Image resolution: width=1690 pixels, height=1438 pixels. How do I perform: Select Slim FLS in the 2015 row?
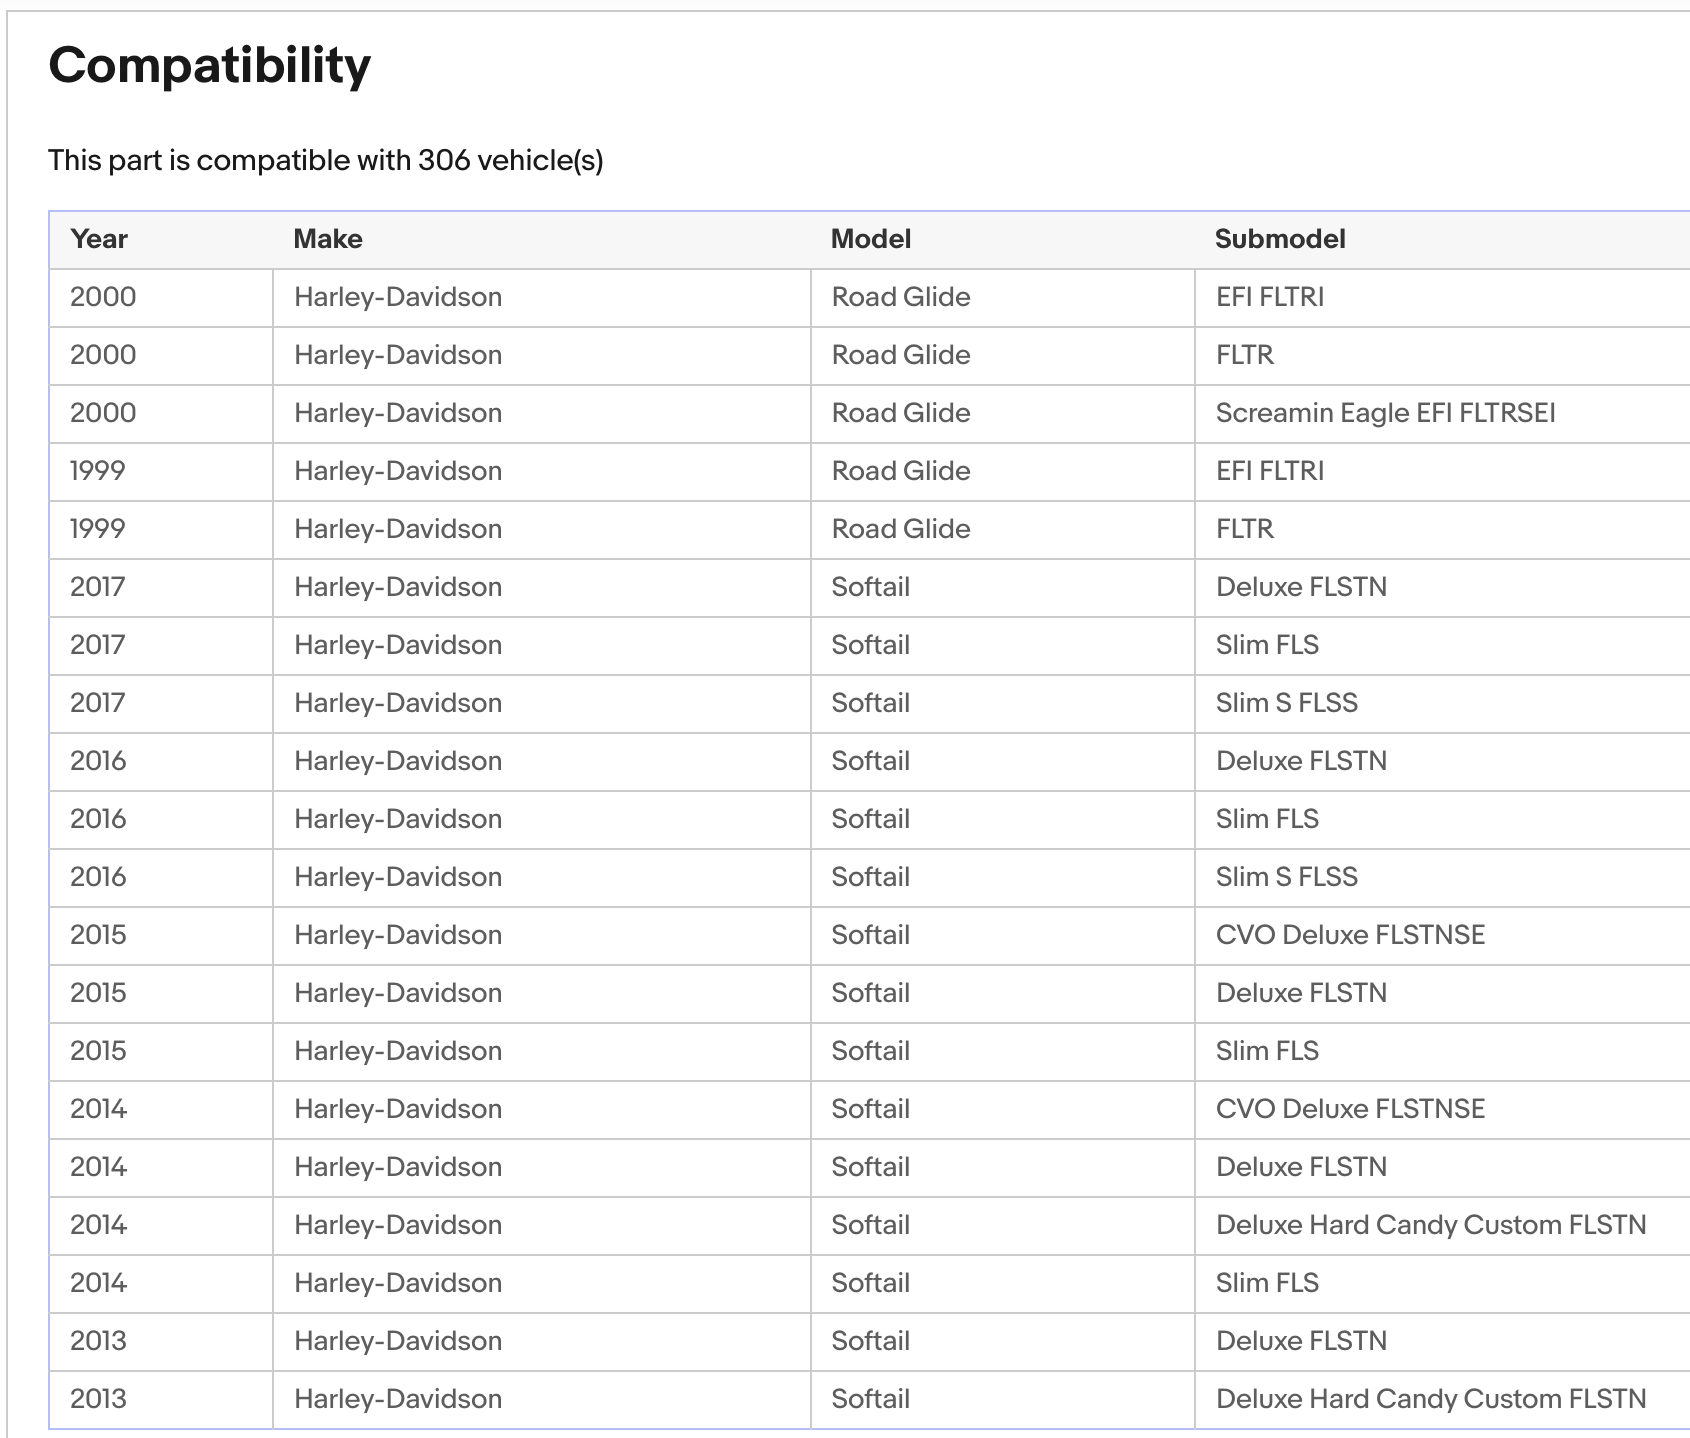tap(1267, 1051)
